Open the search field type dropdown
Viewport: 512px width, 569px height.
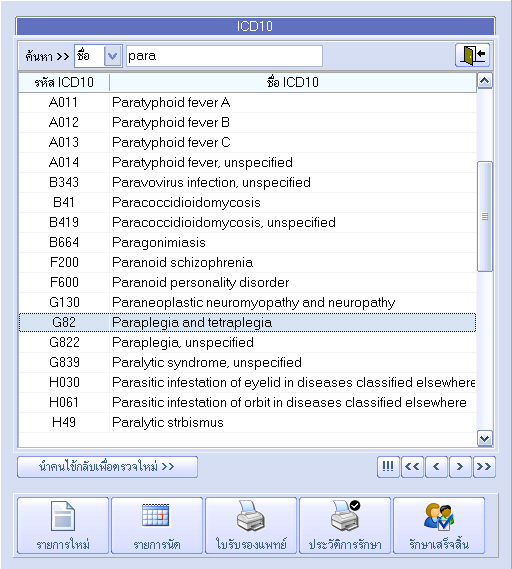pos(112,56)
